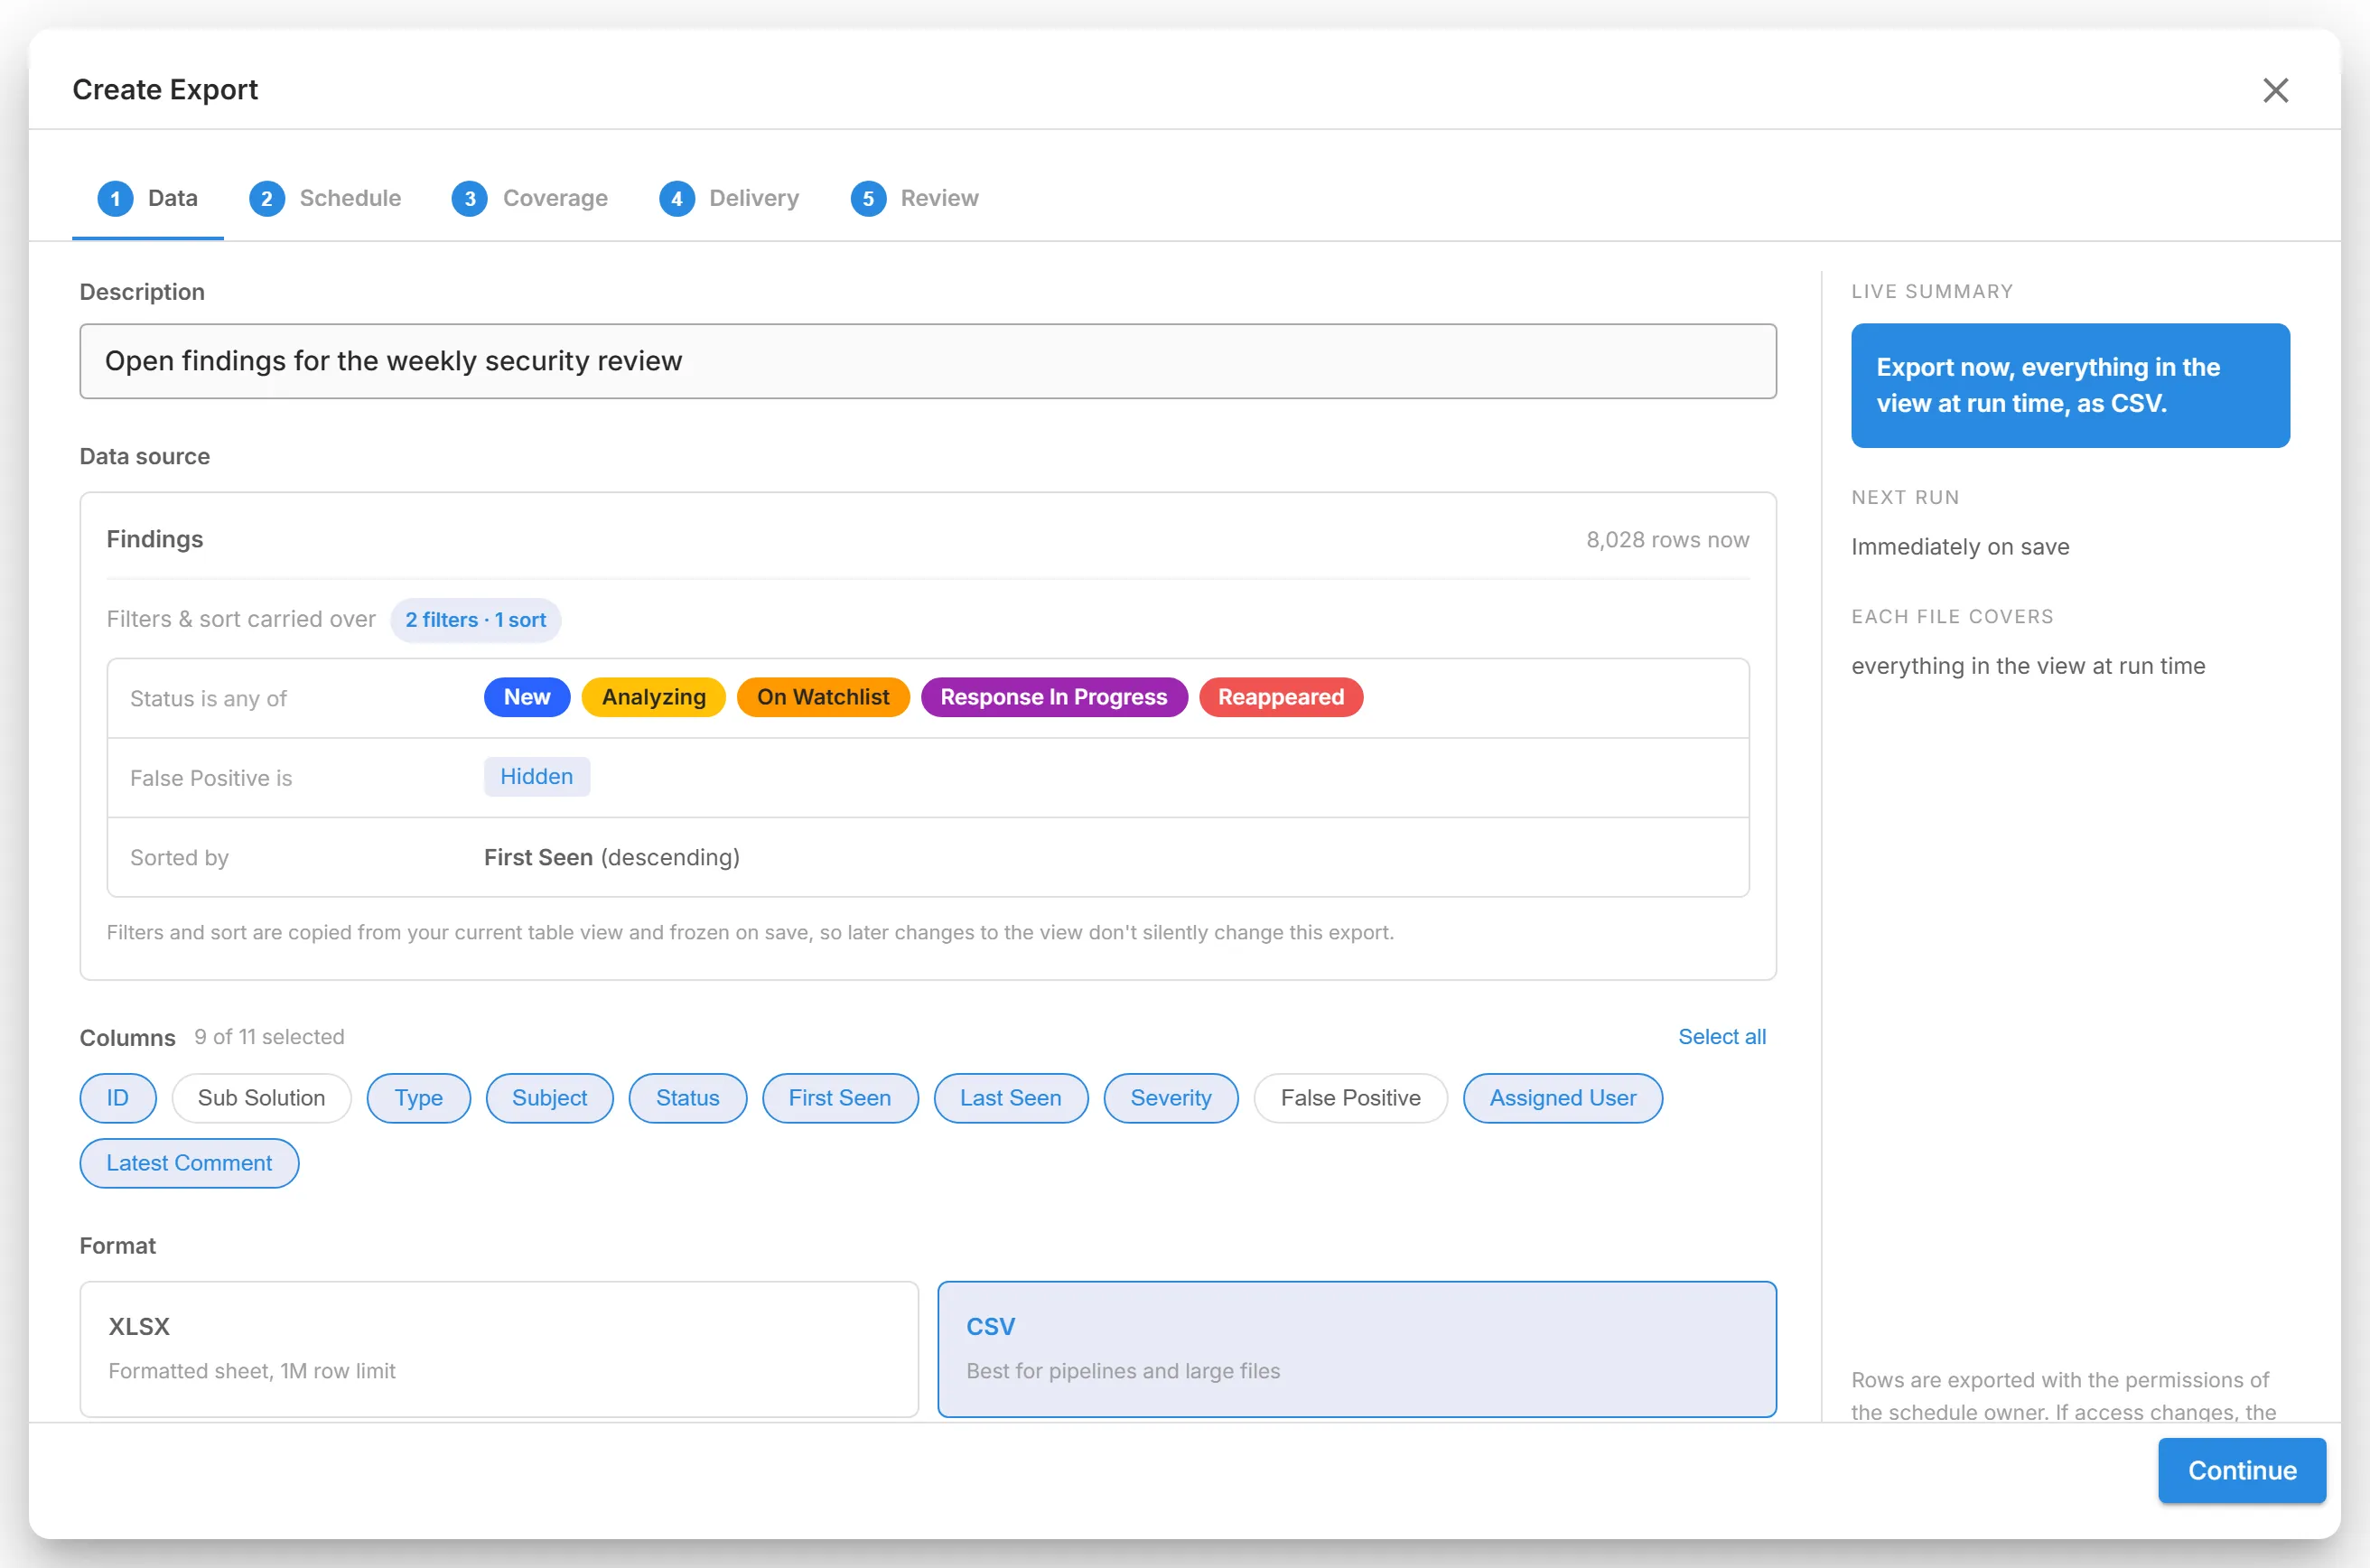
Task: Enable the Sub Solution column chip
Action: coord(262,1098)
